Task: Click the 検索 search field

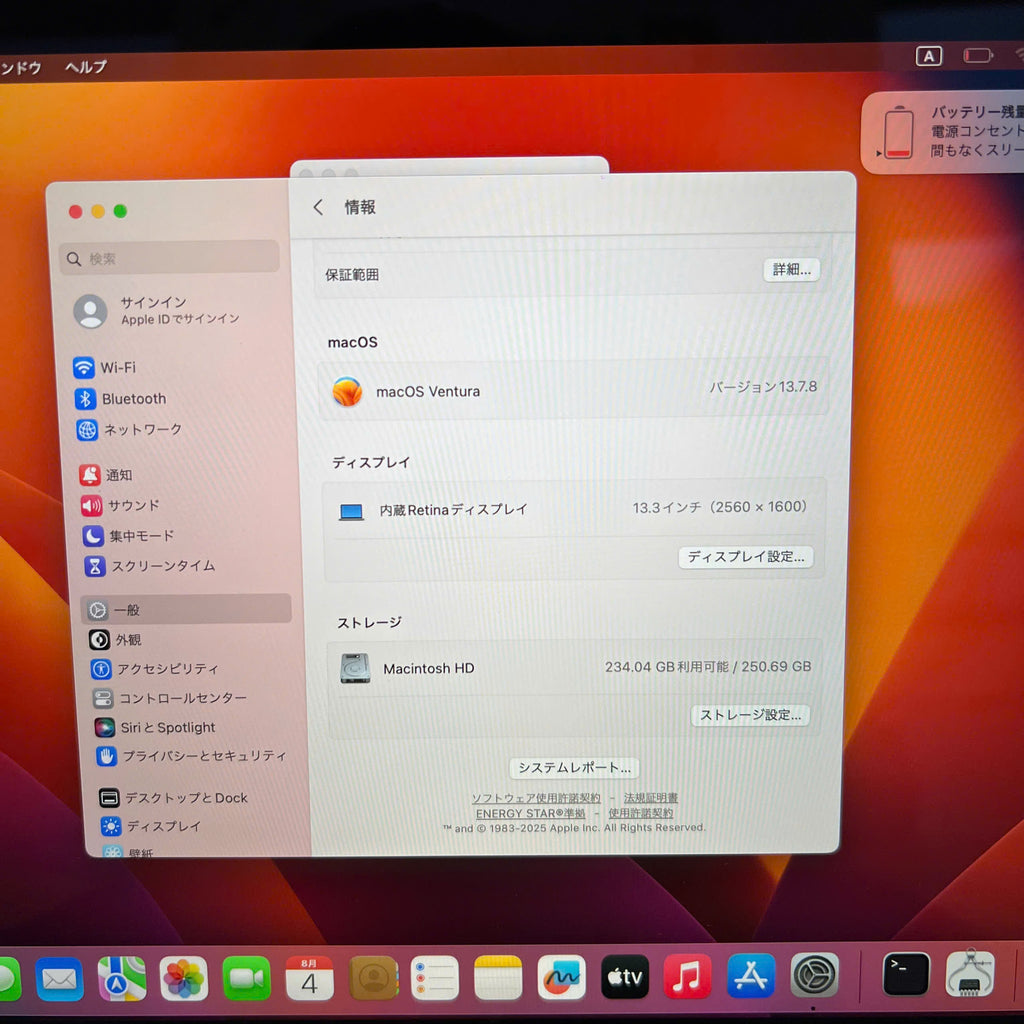Action: [170, 258]
